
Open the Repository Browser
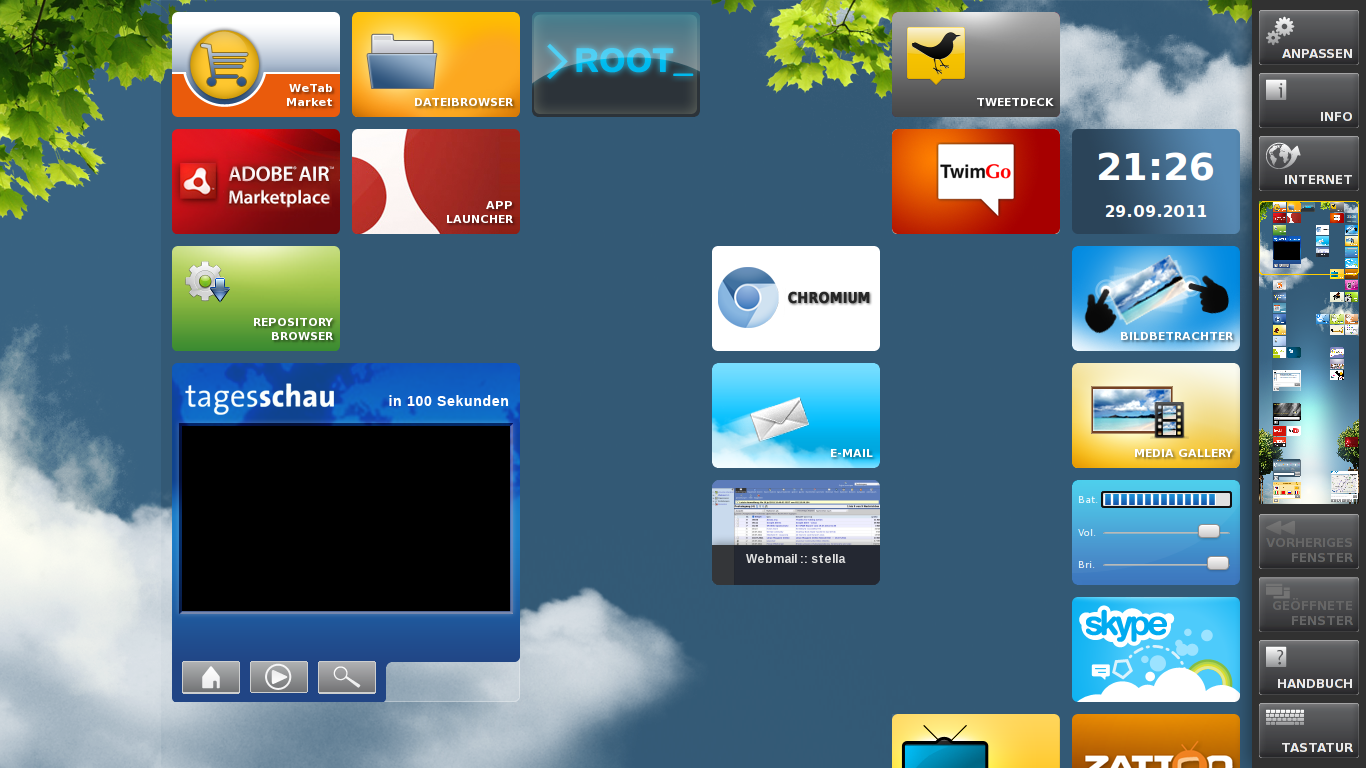(x=256, y=299)
